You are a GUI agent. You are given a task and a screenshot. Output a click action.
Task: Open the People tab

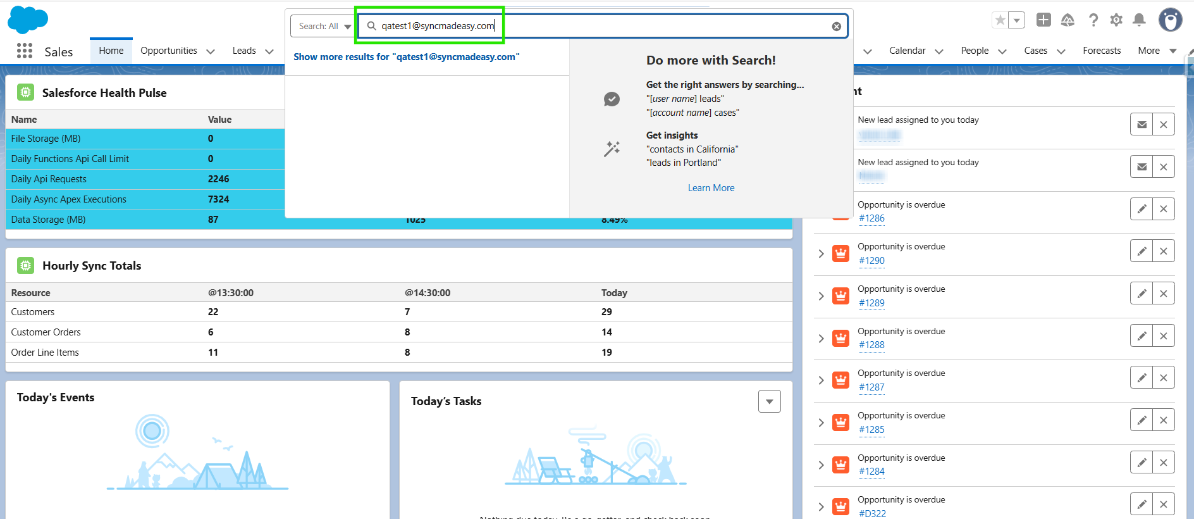(975, 51)
